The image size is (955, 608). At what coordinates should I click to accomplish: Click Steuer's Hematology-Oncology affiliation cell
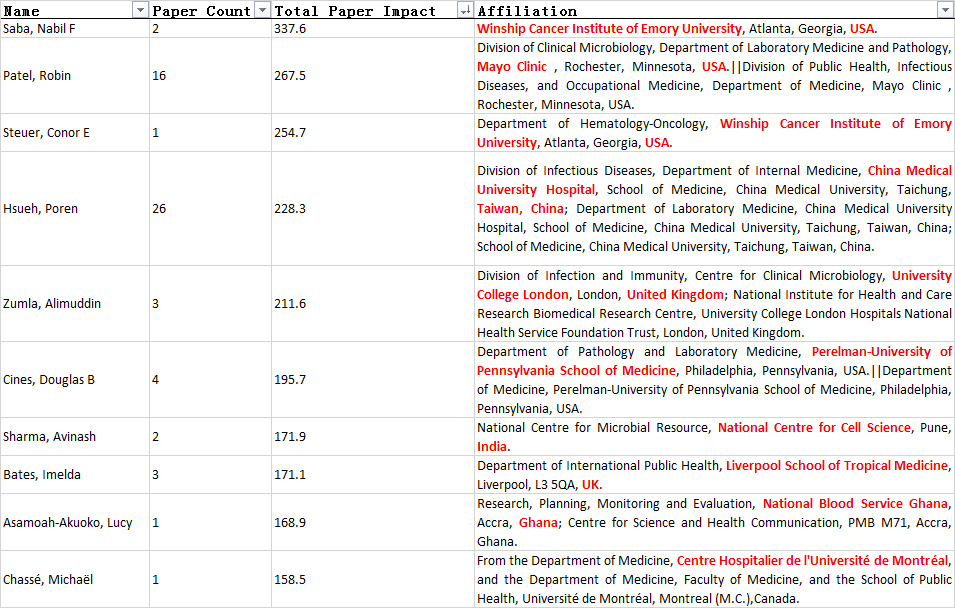coord(714,133)
